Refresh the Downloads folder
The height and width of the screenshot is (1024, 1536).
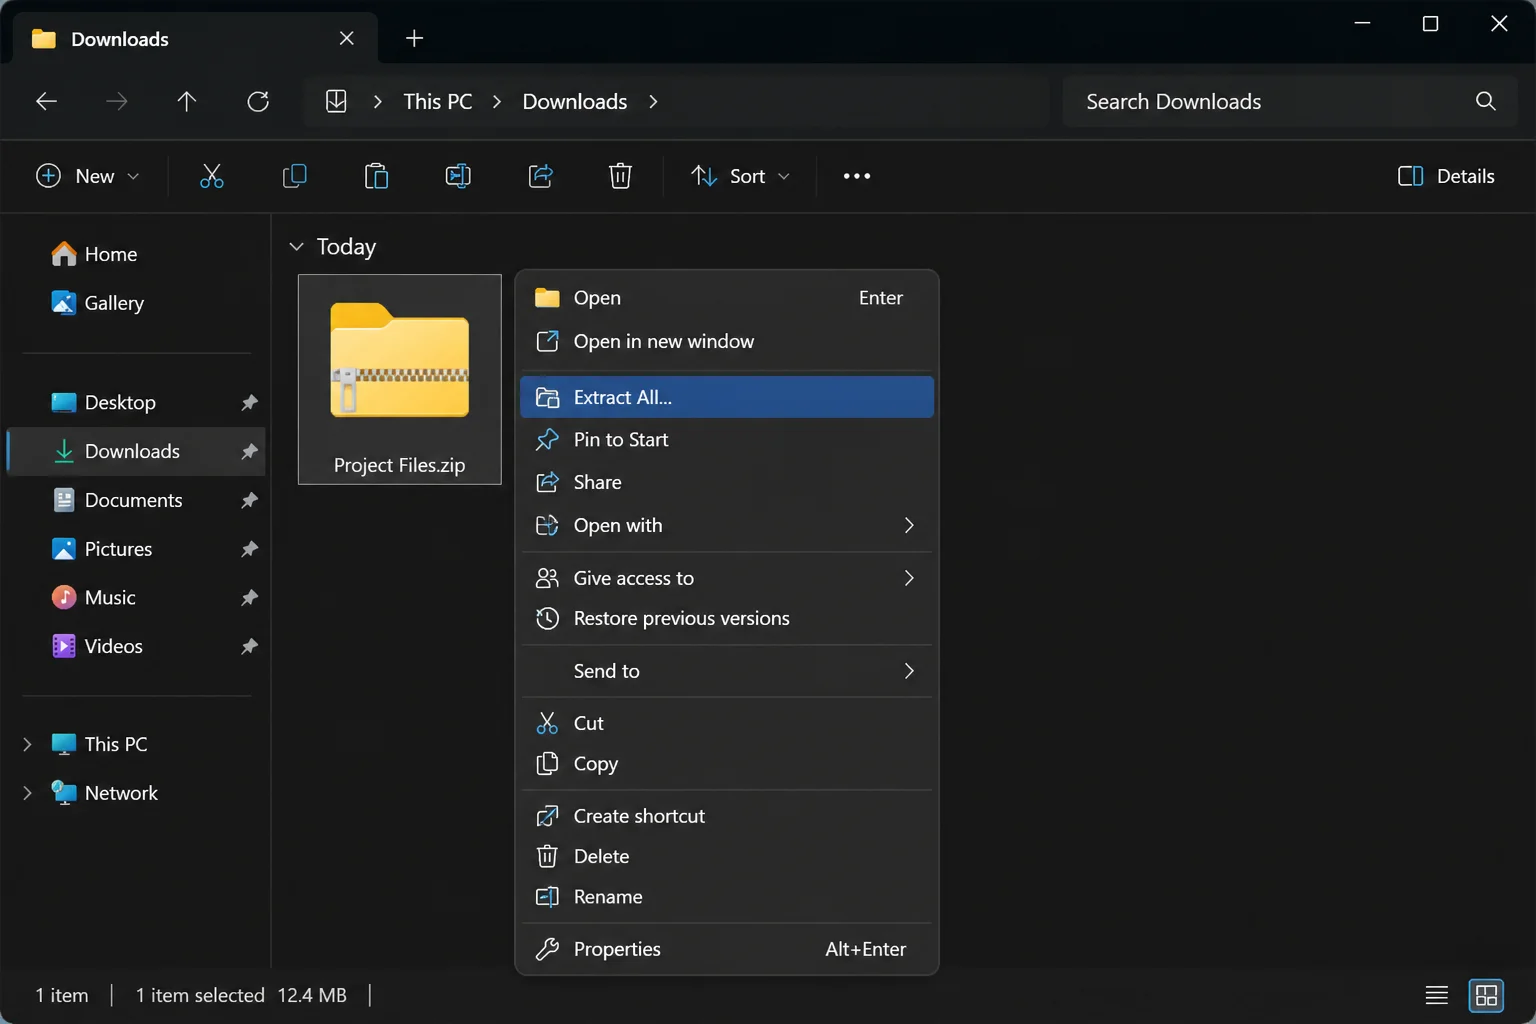258,101
